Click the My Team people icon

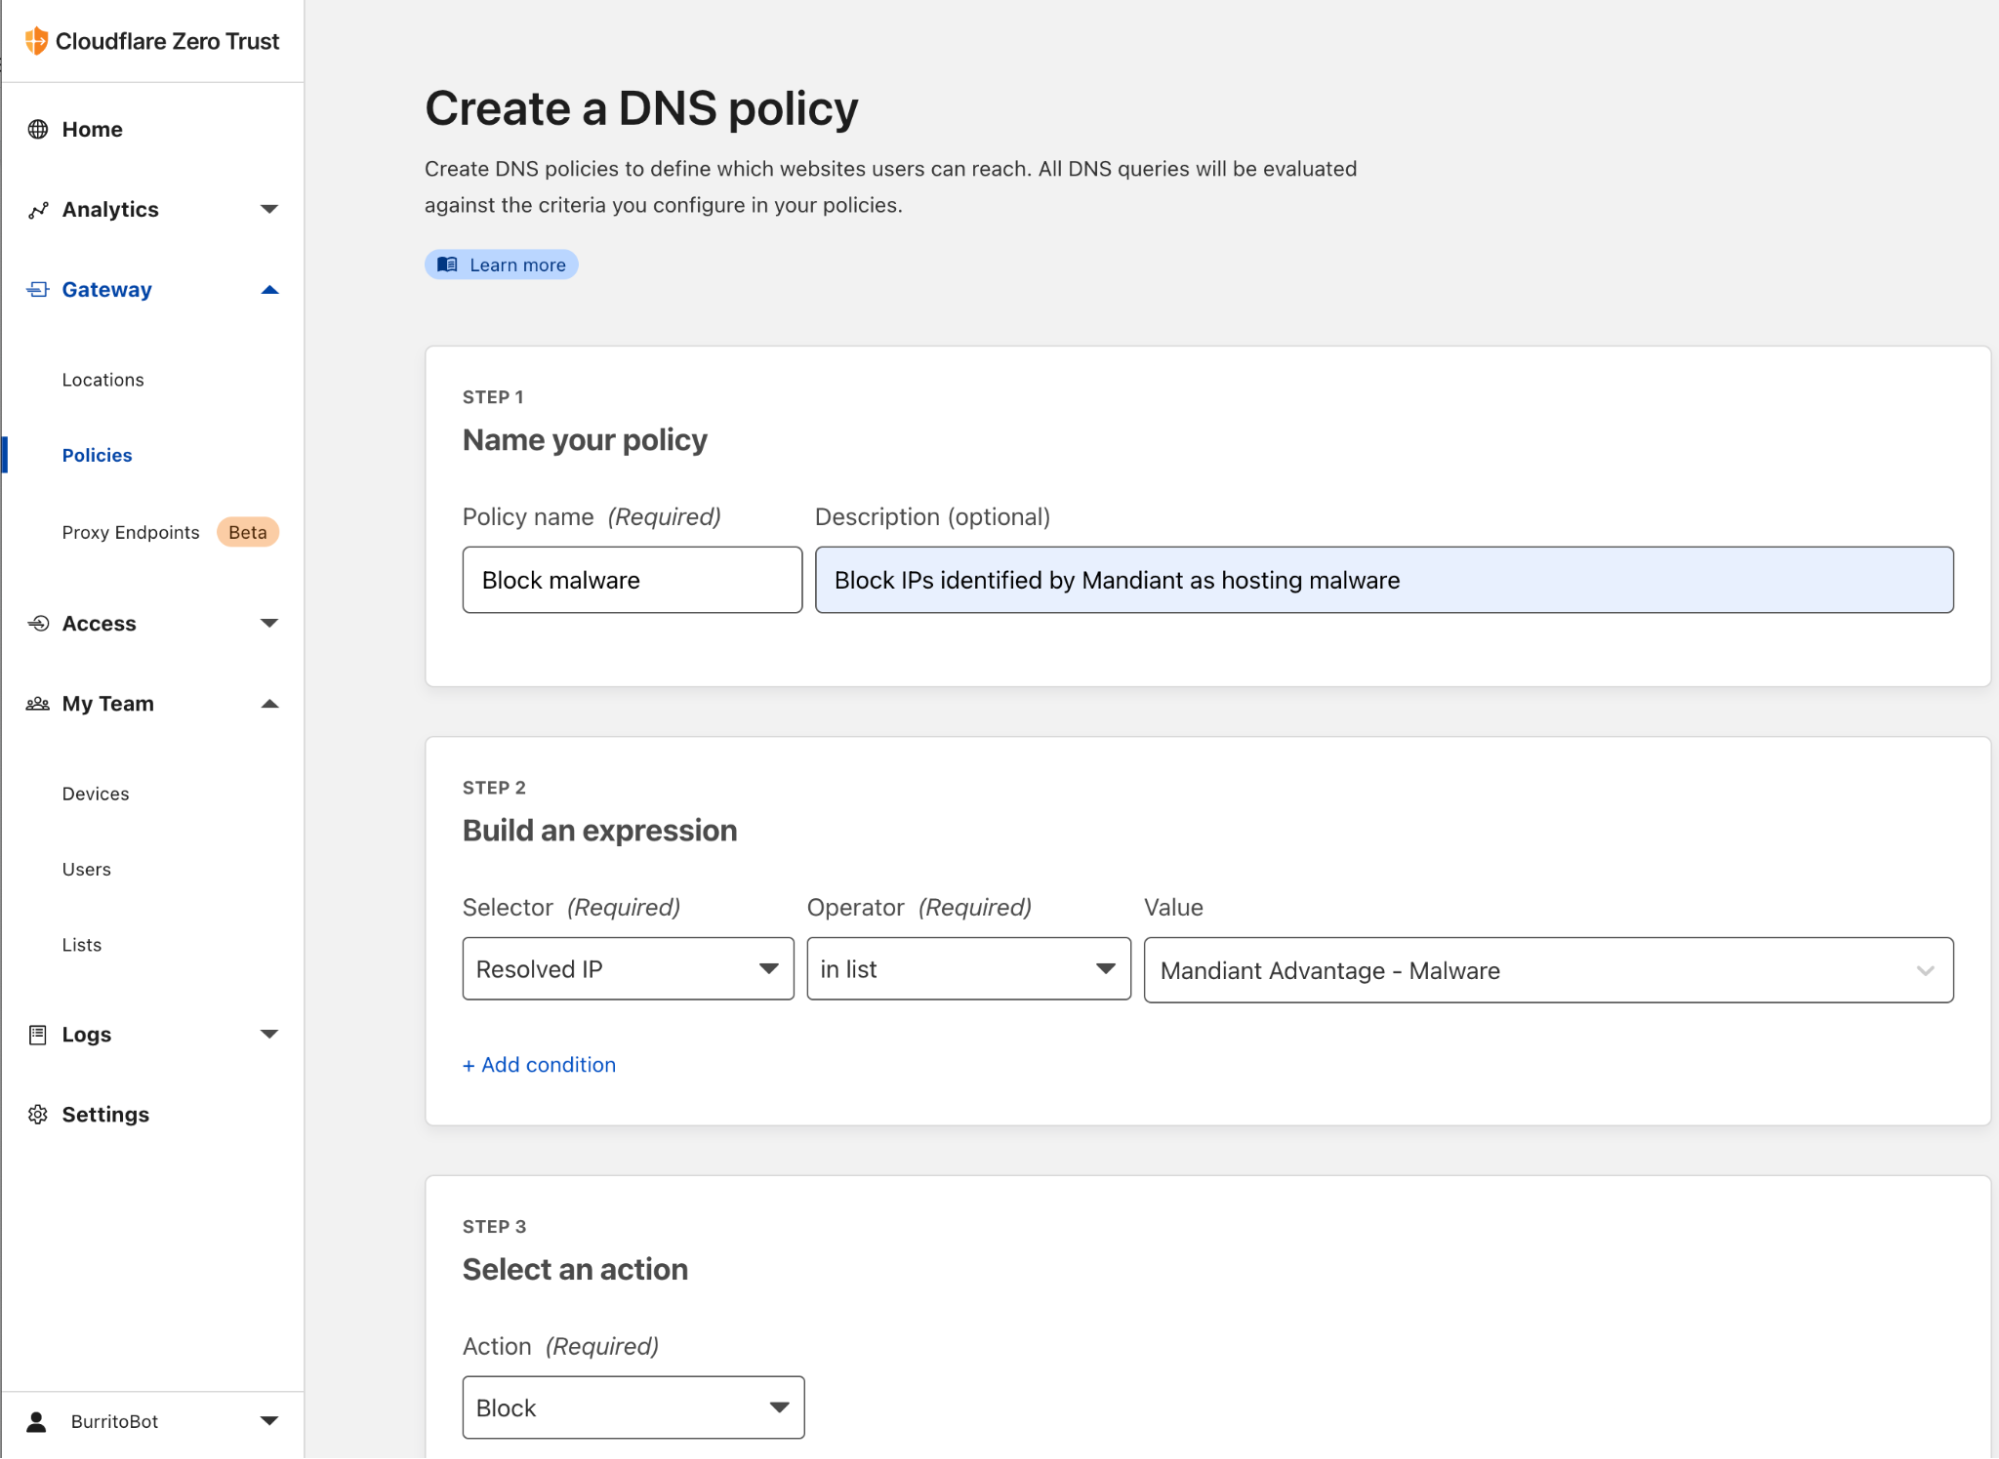[x=38, y=704]
